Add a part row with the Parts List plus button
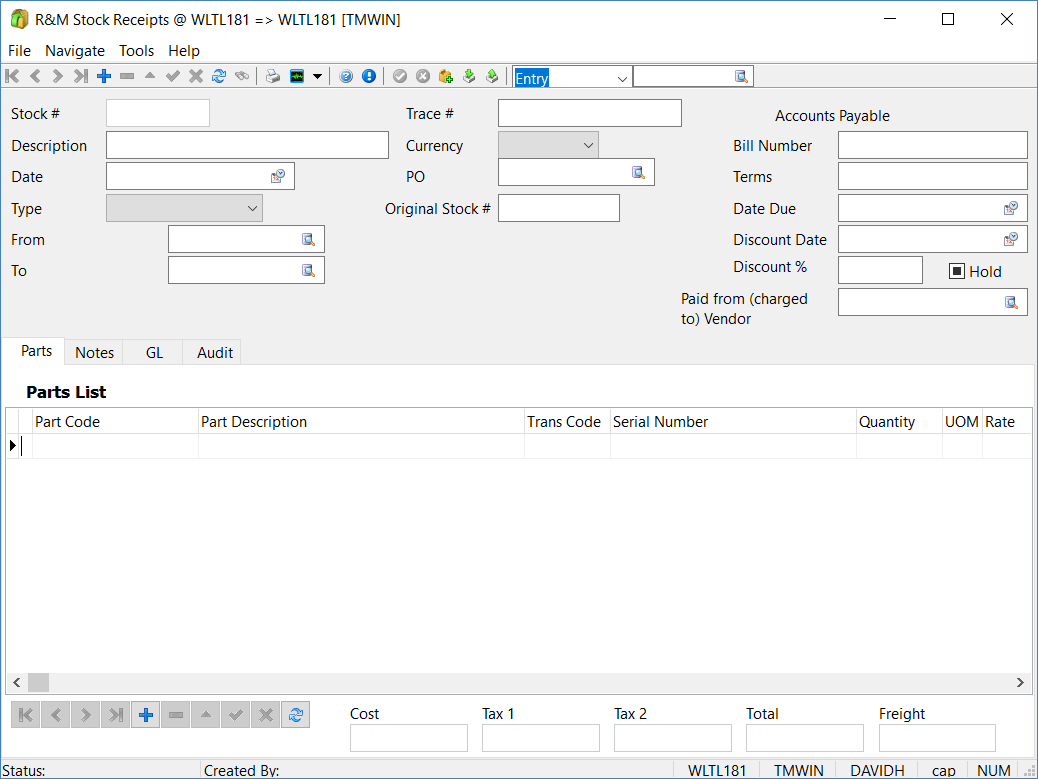1038x779 pixels. pos(146,714)
